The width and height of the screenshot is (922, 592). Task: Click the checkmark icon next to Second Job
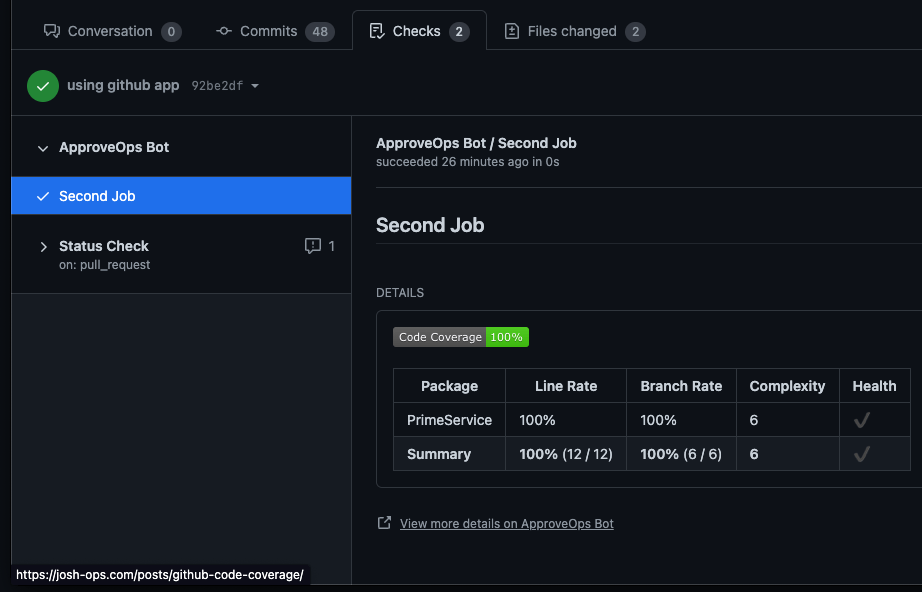click(41, 196)
